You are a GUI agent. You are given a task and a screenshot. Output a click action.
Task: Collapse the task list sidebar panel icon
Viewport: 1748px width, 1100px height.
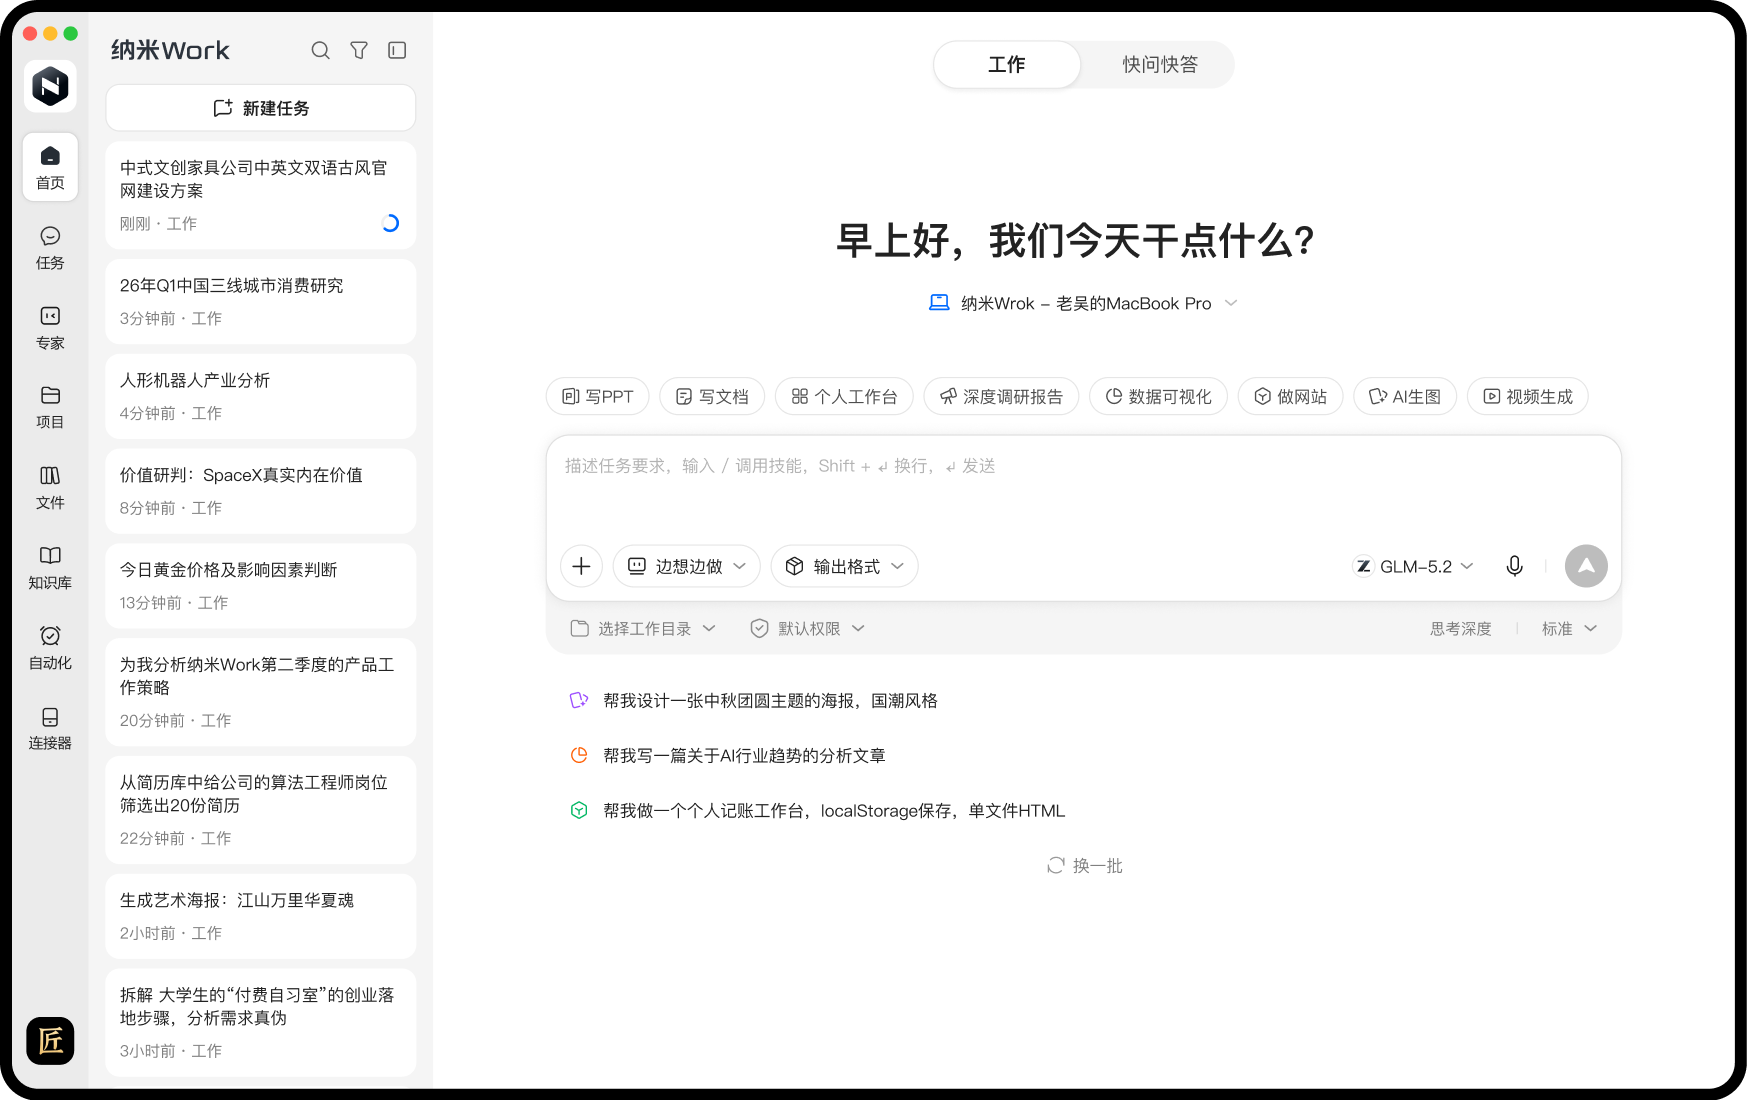(397, 50)
